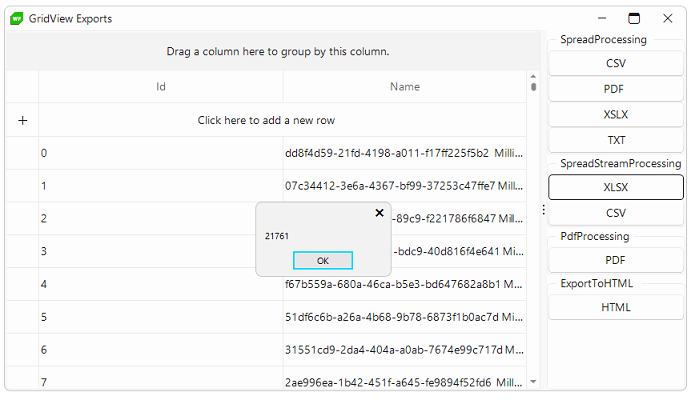Click the HTML export button
Viewport: 699px width, 408px height.
[616, 307]
